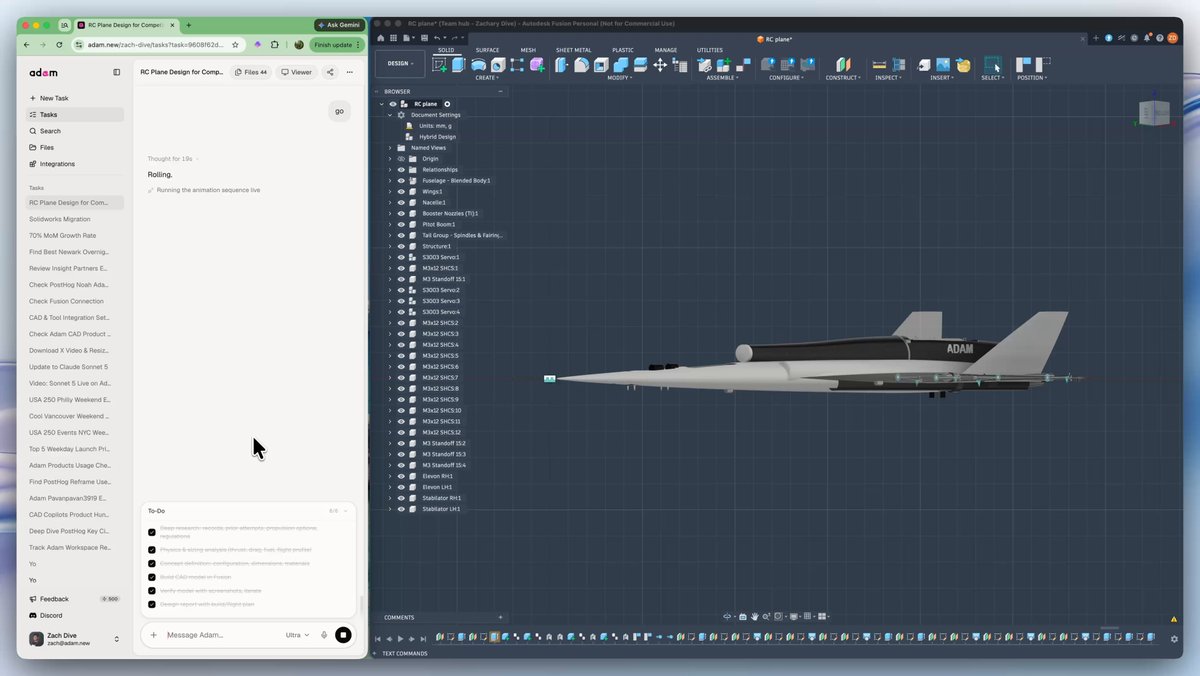This screenshot has height=676, width=1200.
Task: Toggle visibility of Nacelle:1 component
Action: pyautogui.click(x=401, y=202)
